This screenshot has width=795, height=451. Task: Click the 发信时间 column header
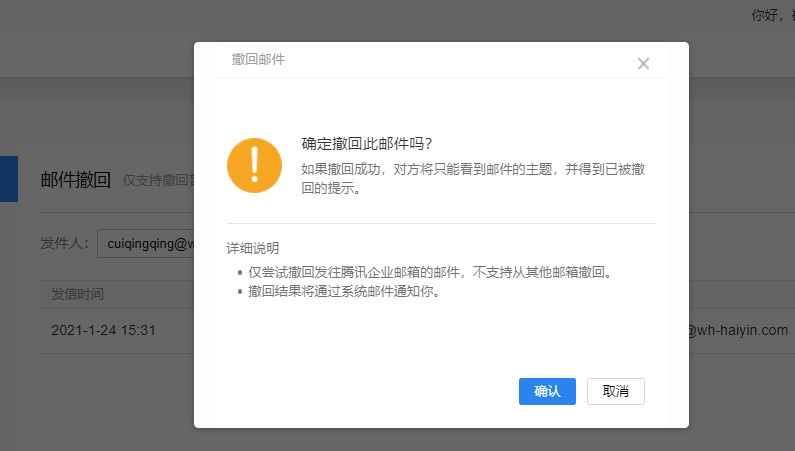[x=77, y=294]
